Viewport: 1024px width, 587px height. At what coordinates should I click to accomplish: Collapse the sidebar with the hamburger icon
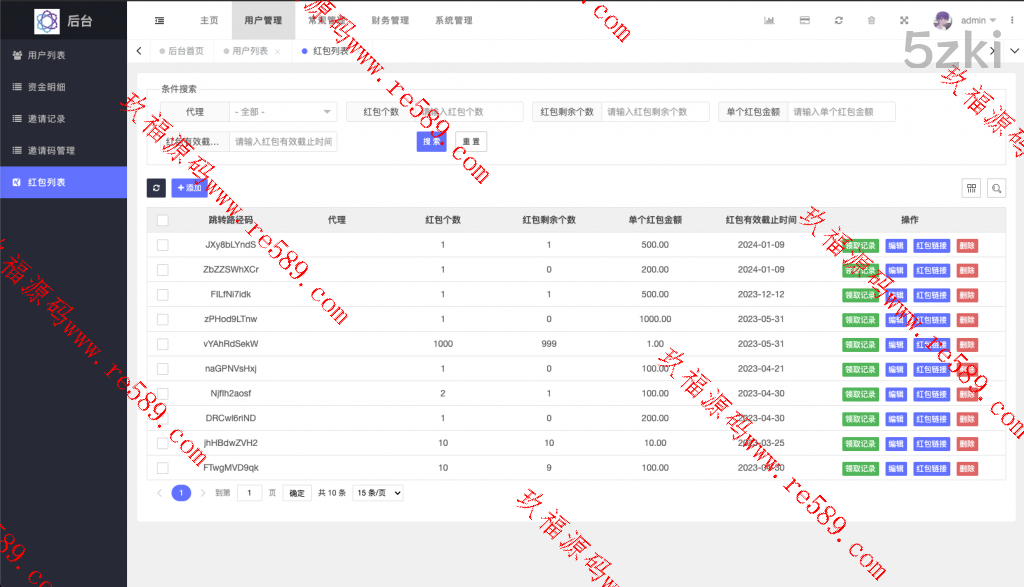[160, 20]
